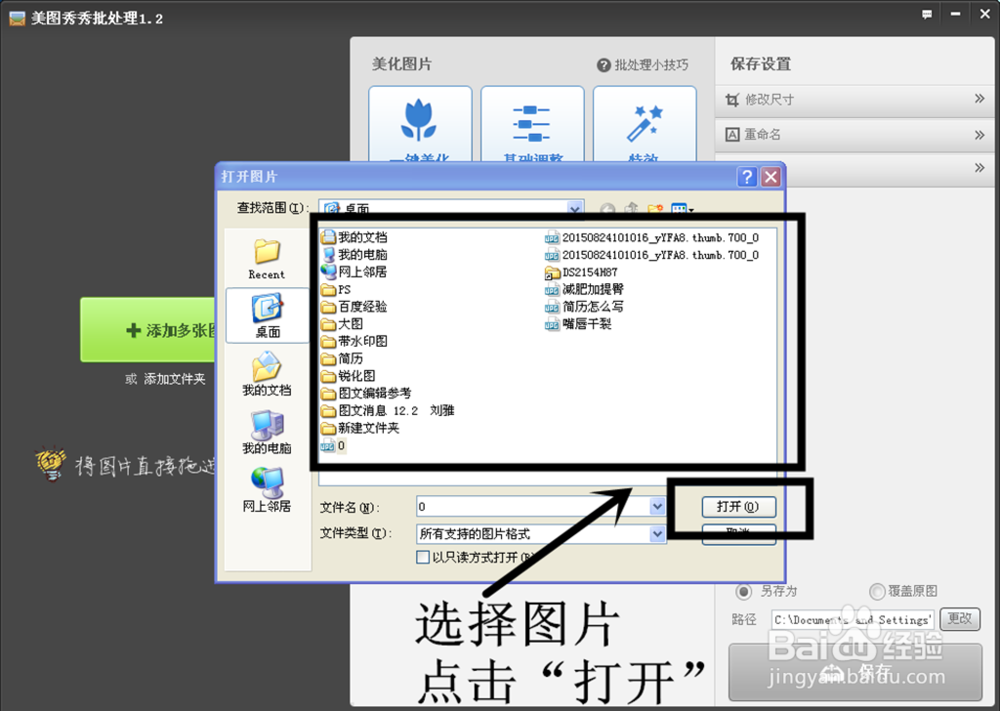The width and height of the screenshot is (1000, 711).
Task: Enable the 以只读方式打开 checkbox
Action: tap(423, 556)
